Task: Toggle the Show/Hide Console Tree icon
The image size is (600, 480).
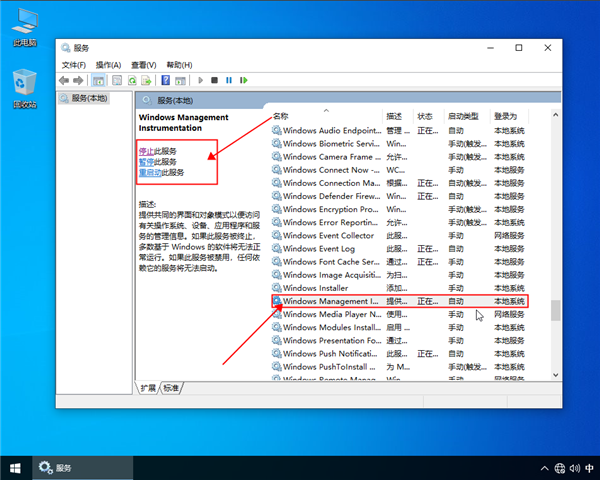Action: [100, 80]
